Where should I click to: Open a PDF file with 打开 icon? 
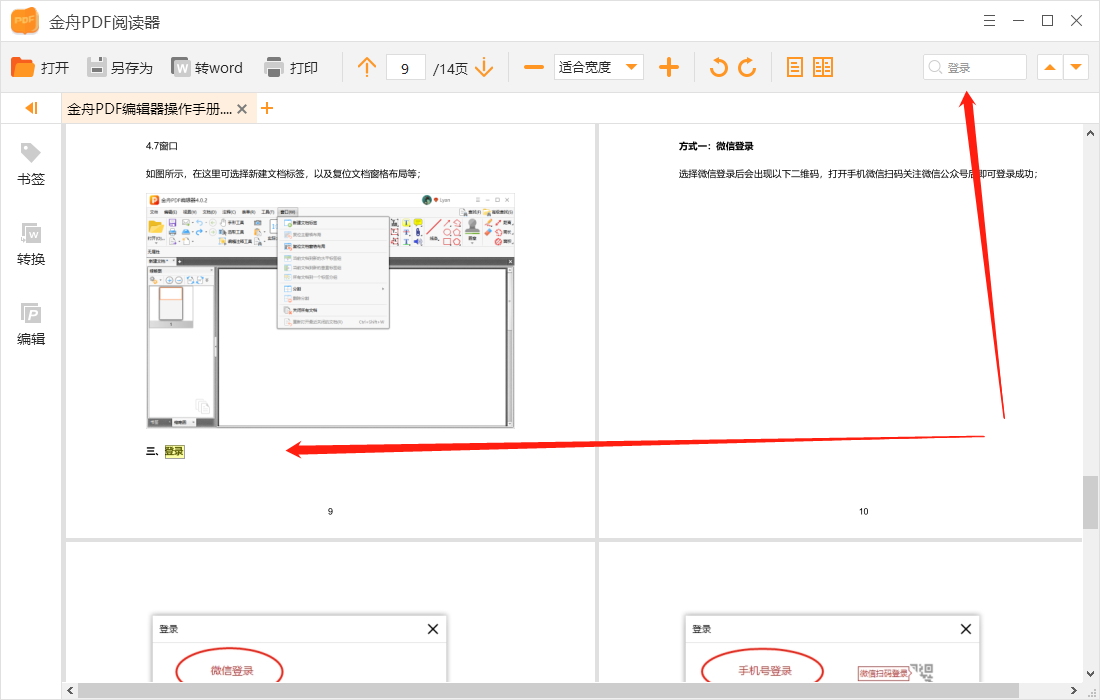40,67
